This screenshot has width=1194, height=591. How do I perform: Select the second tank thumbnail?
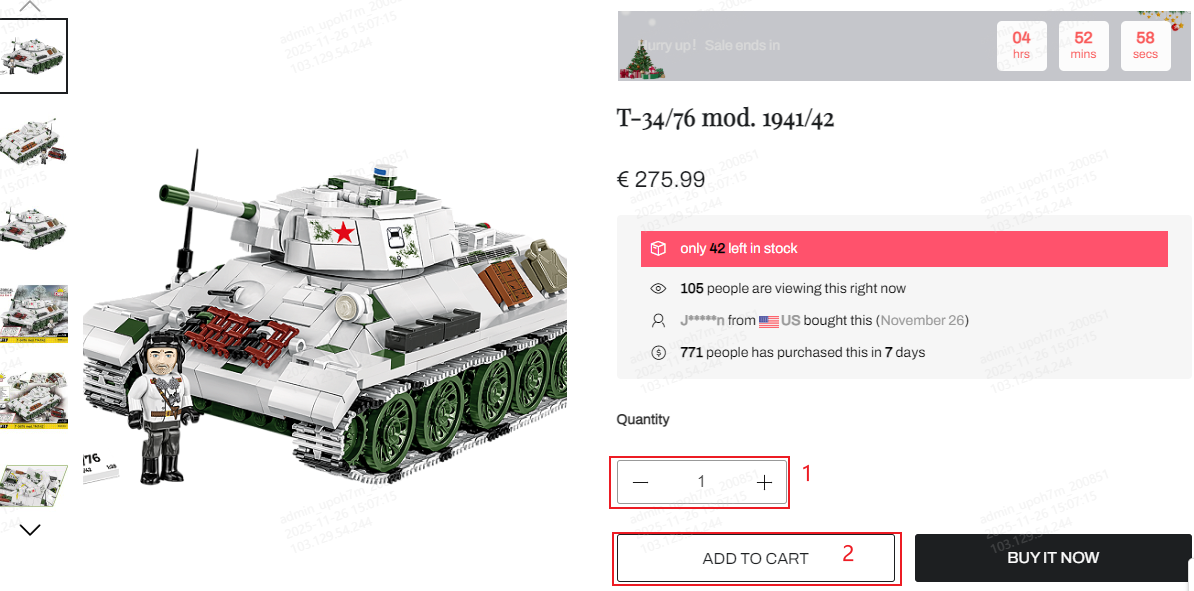click(x=34, y=141)
